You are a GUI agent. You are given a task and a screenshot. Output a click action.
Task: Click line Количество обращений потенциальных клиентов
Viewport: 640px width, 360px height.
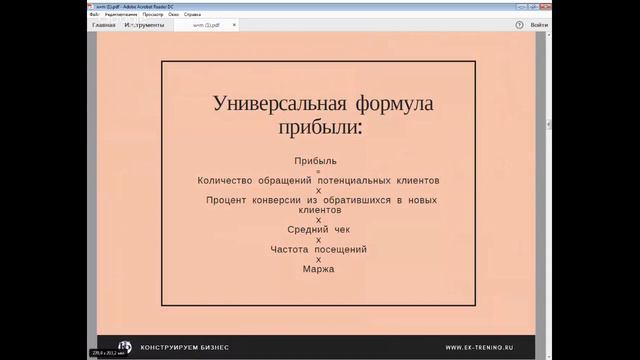(318, 180)
